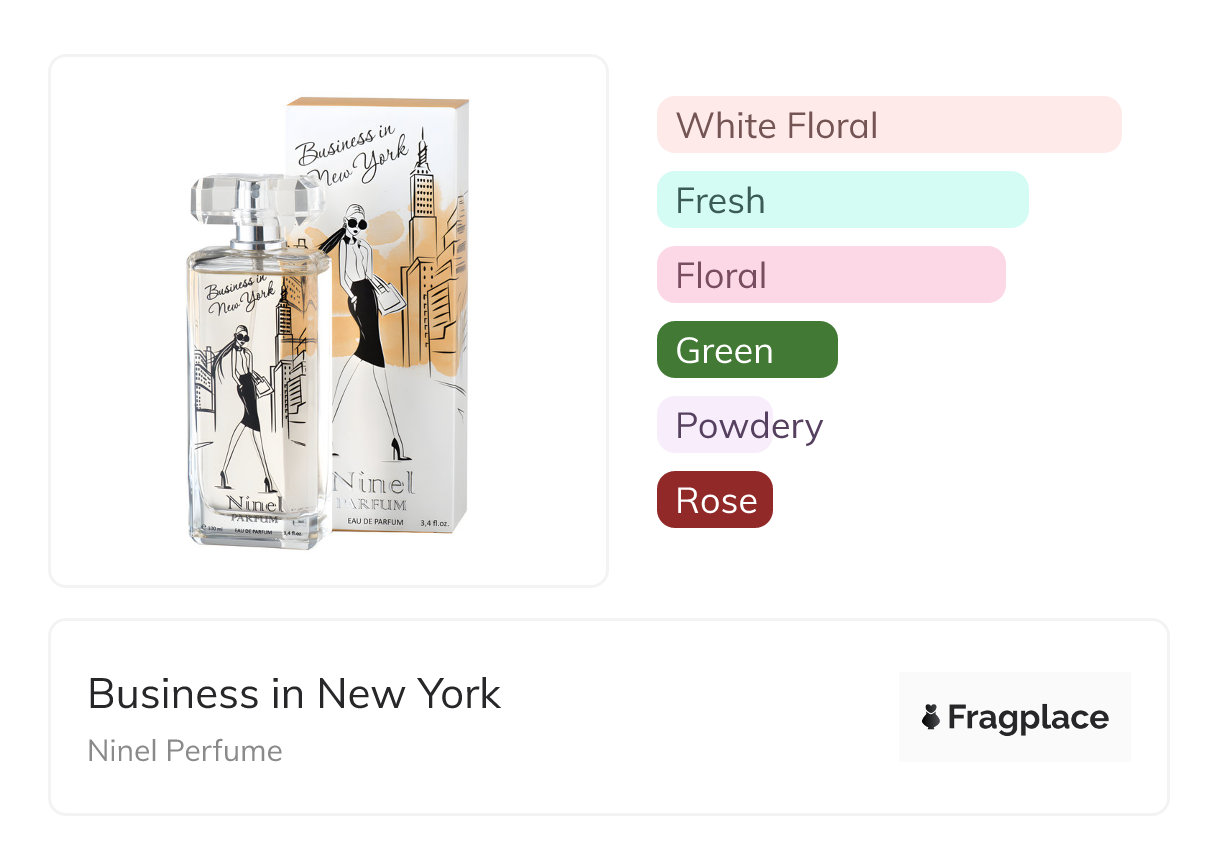Click the script title on the box
The image size is (1218, 864).
[353, 158]
